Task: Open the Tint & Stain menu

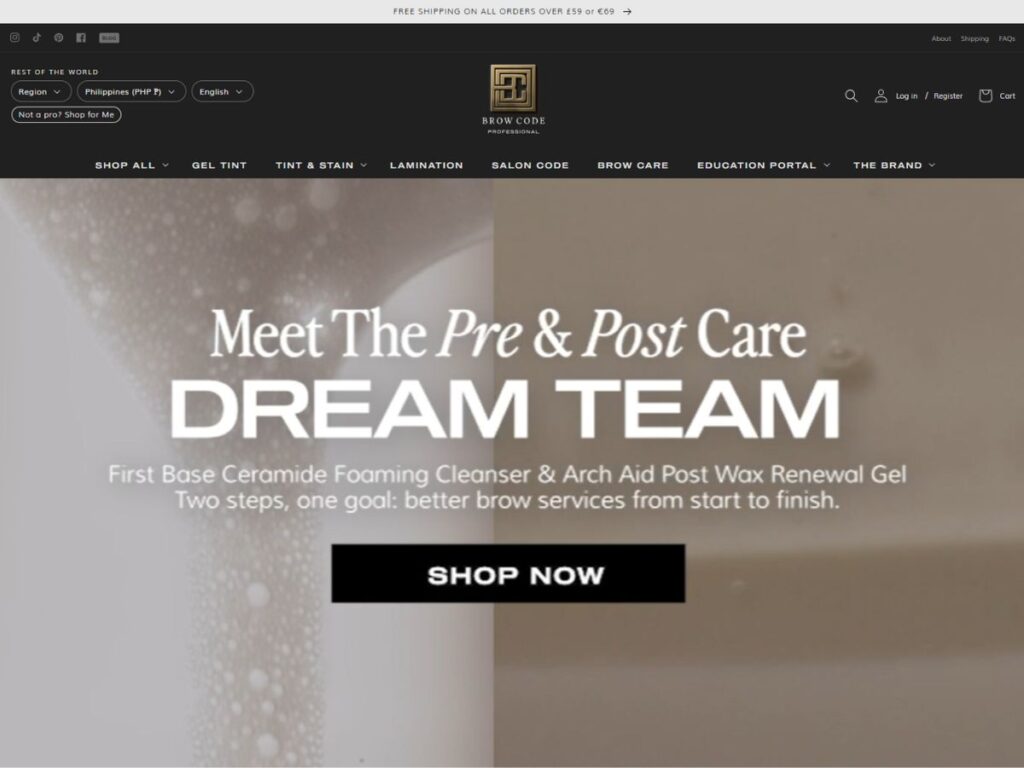Action: click(x=321, y=165)
